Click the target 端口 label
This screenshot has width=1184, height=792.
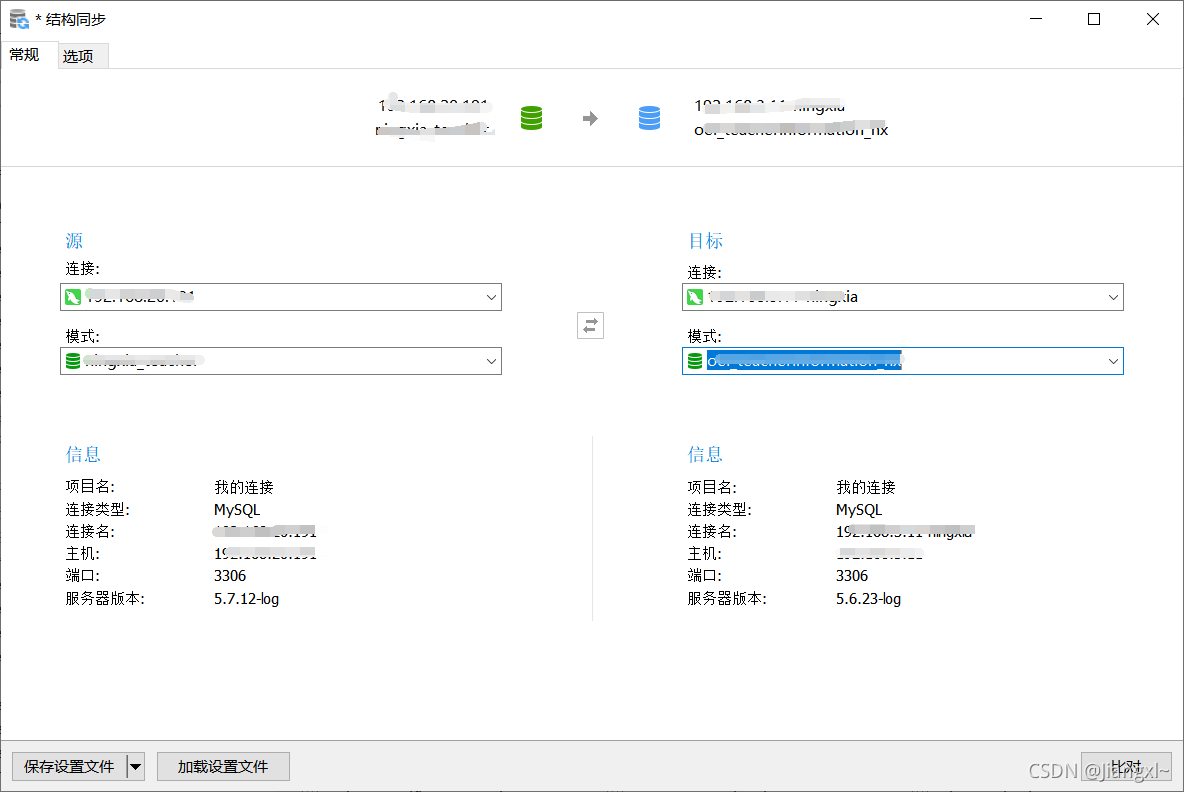[x=705, y=576]
